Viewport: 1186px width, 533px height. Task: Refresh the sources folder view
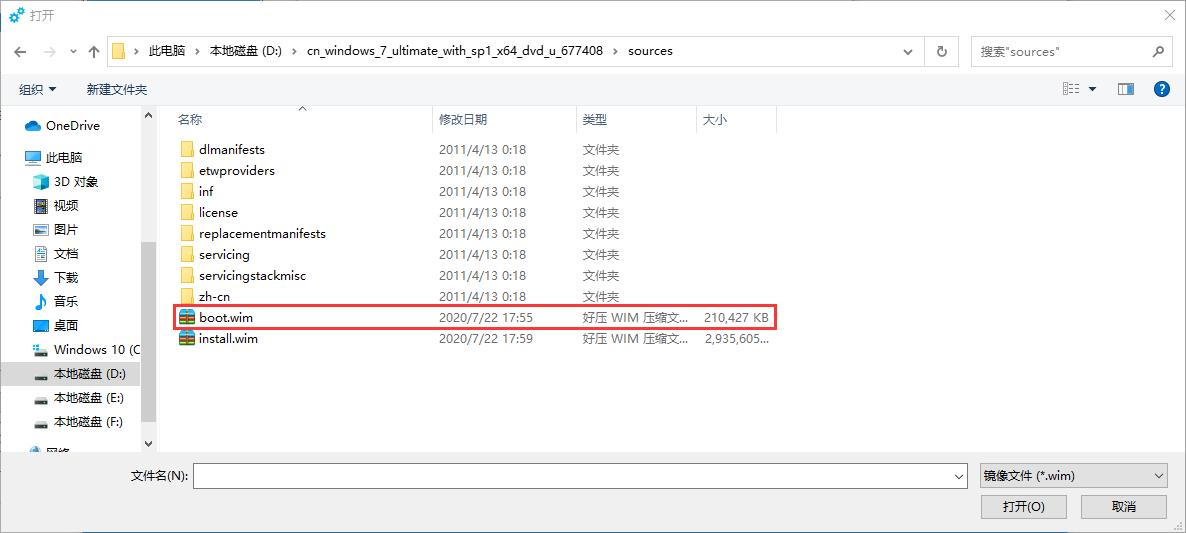(942, 51)
